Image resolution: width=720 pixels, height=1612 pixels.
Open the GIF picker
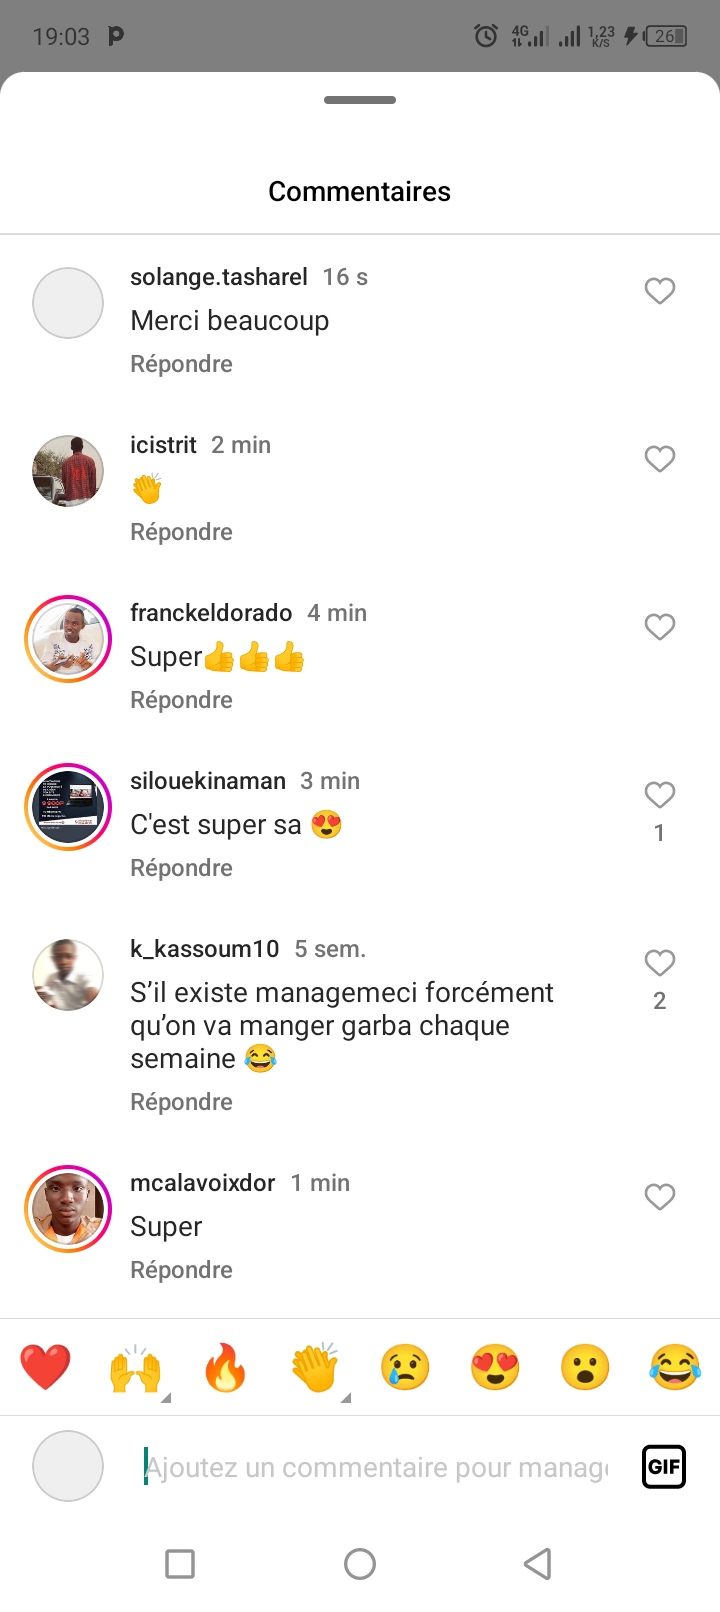coord(664,1467)
